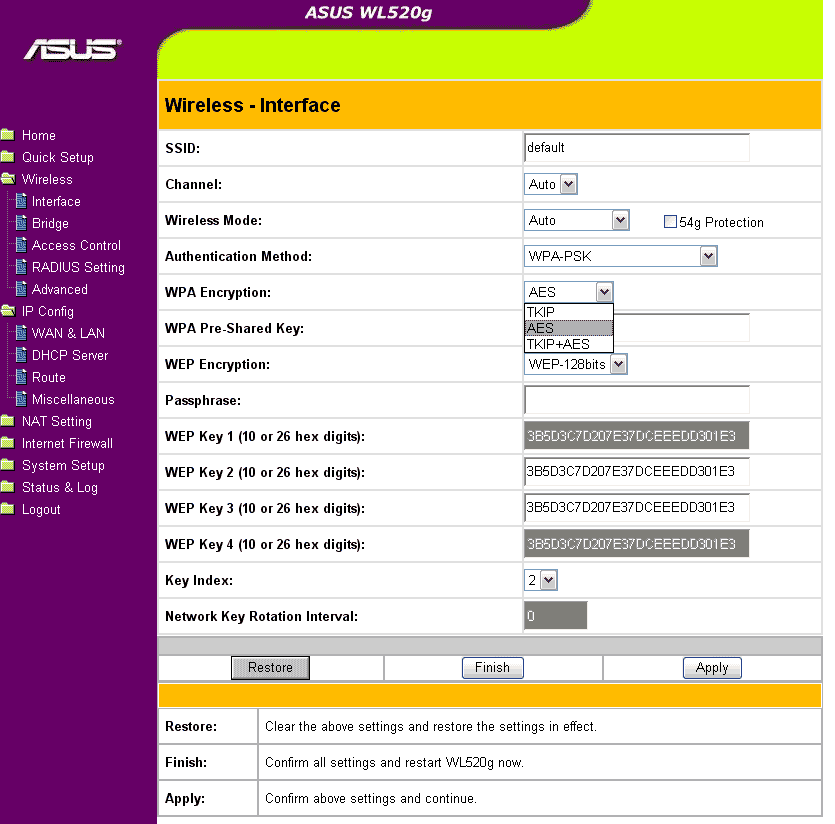The image size is (835, 824).
Task: Click the Status & Log folder icon
Action: 7,487
